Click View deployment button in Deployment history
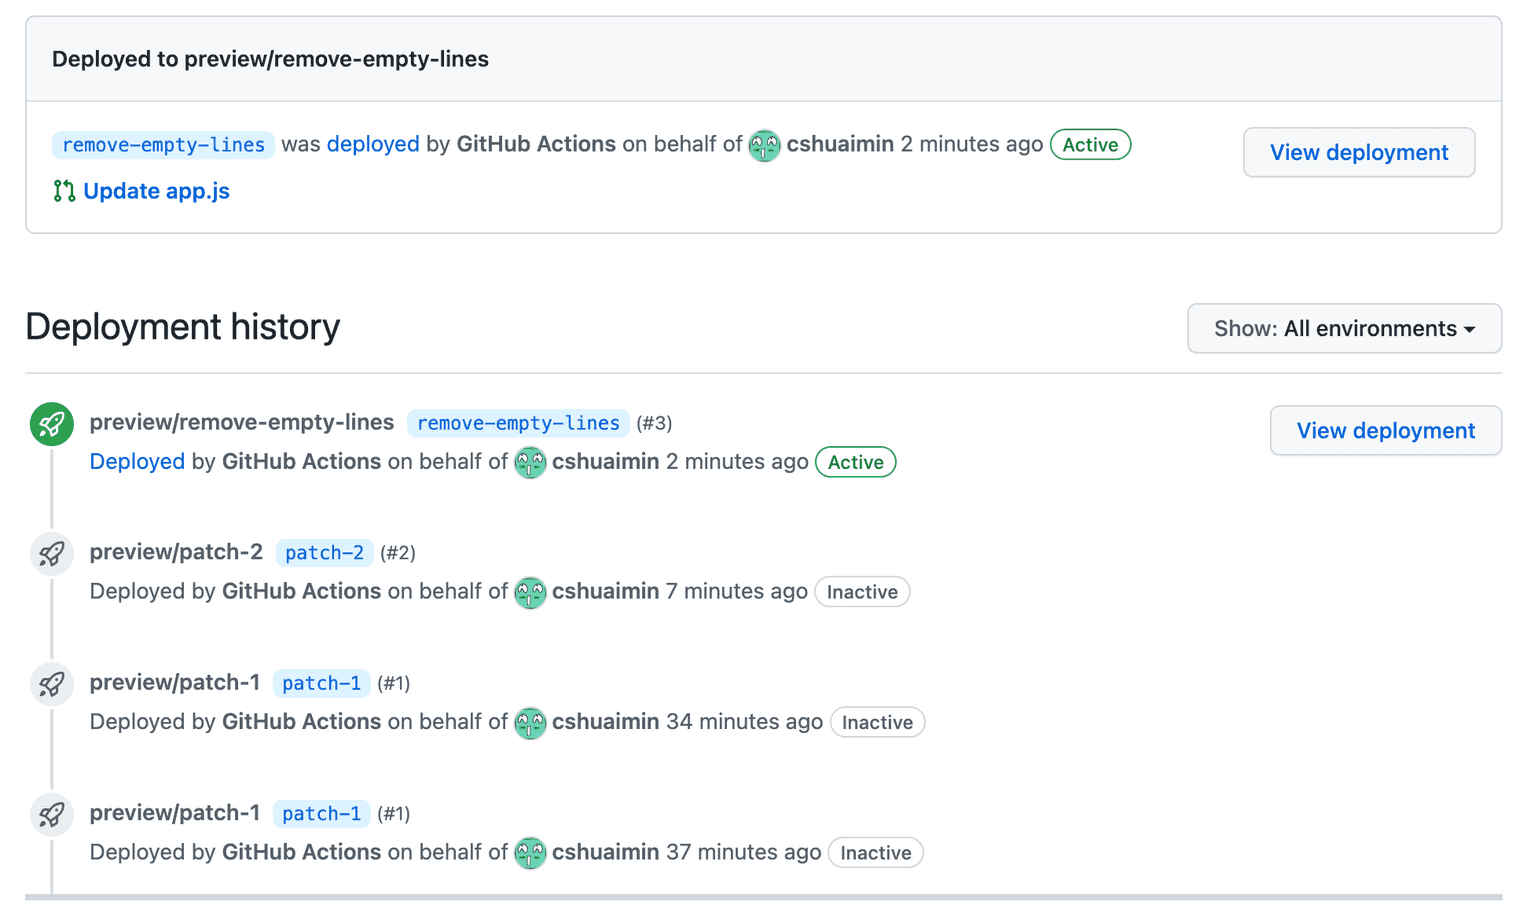Image resolution: width=1534 pixels, height=919 pixels. (1385, 431)
